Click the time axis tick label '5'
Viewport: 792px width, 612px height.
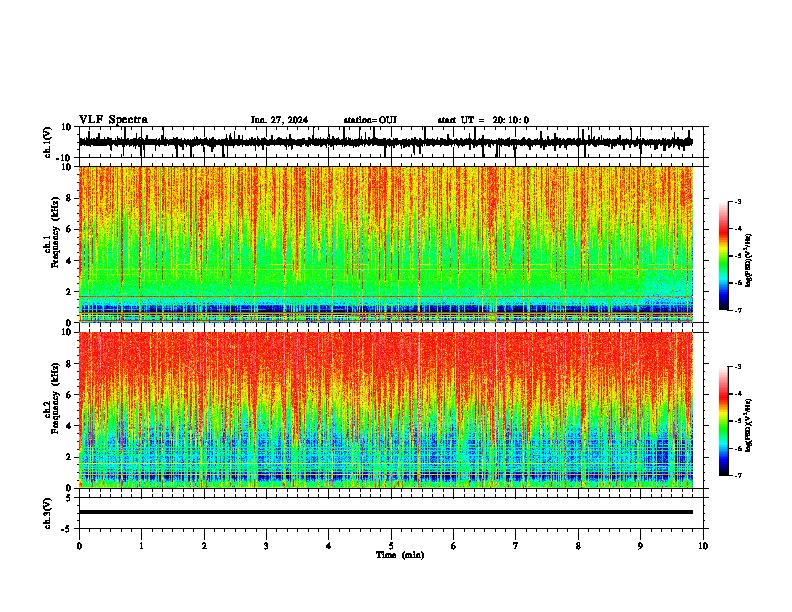click(x=391, y=546)
